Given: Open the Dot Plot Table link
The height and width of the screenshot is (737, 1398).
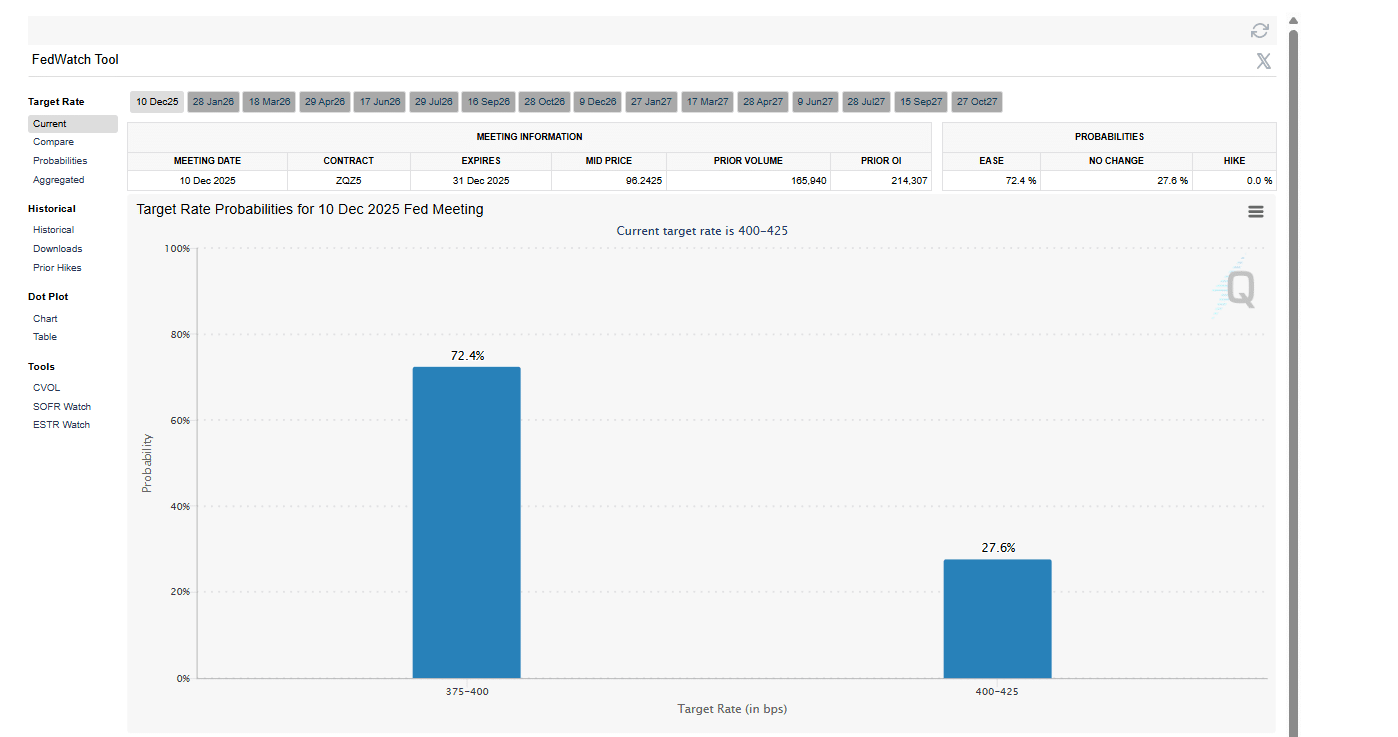Looking at the screenshot, I should coord(45,337).
